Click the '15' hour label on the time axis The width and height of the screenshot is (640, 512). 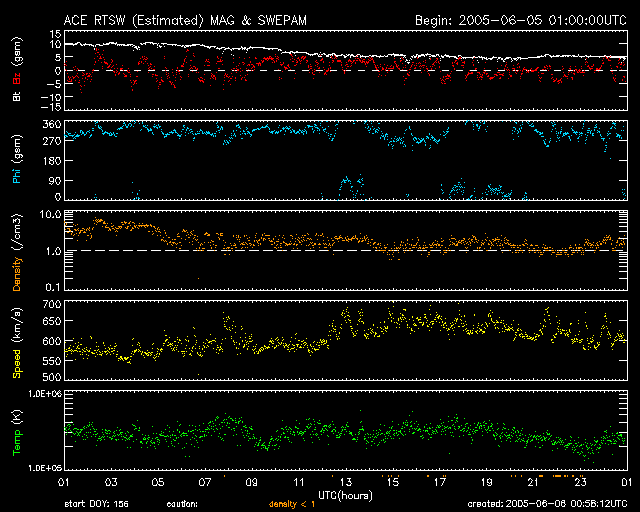point(393,483)
